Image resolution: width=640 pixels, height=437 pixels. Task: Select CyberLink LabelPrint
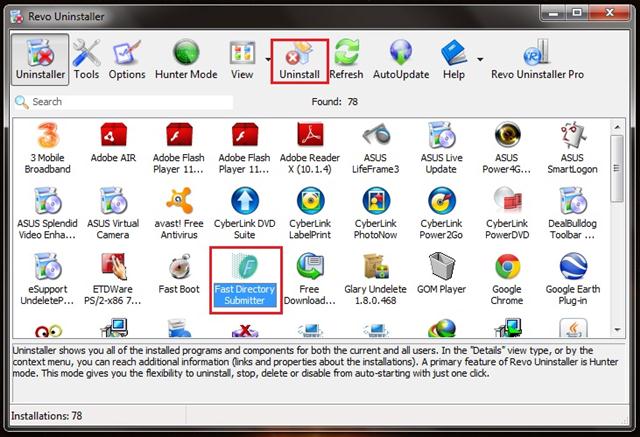tap(310, 214)
